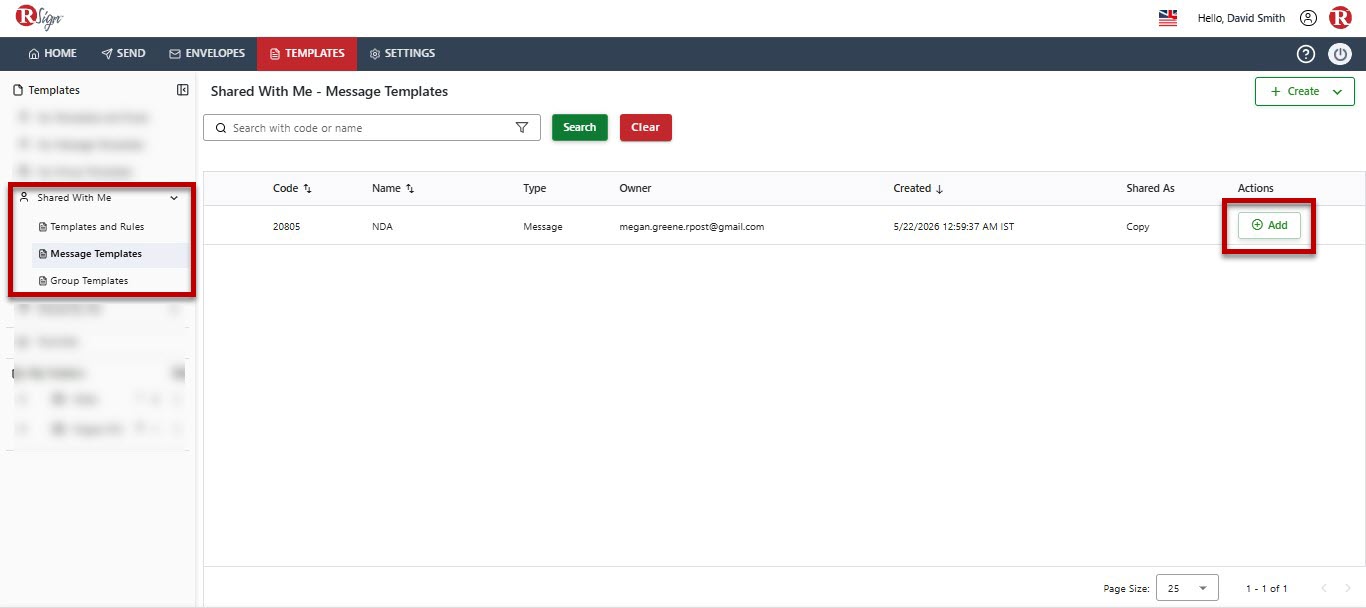
Task: Collapse the Templates sidebar panel icon
Action: (183, 90)
